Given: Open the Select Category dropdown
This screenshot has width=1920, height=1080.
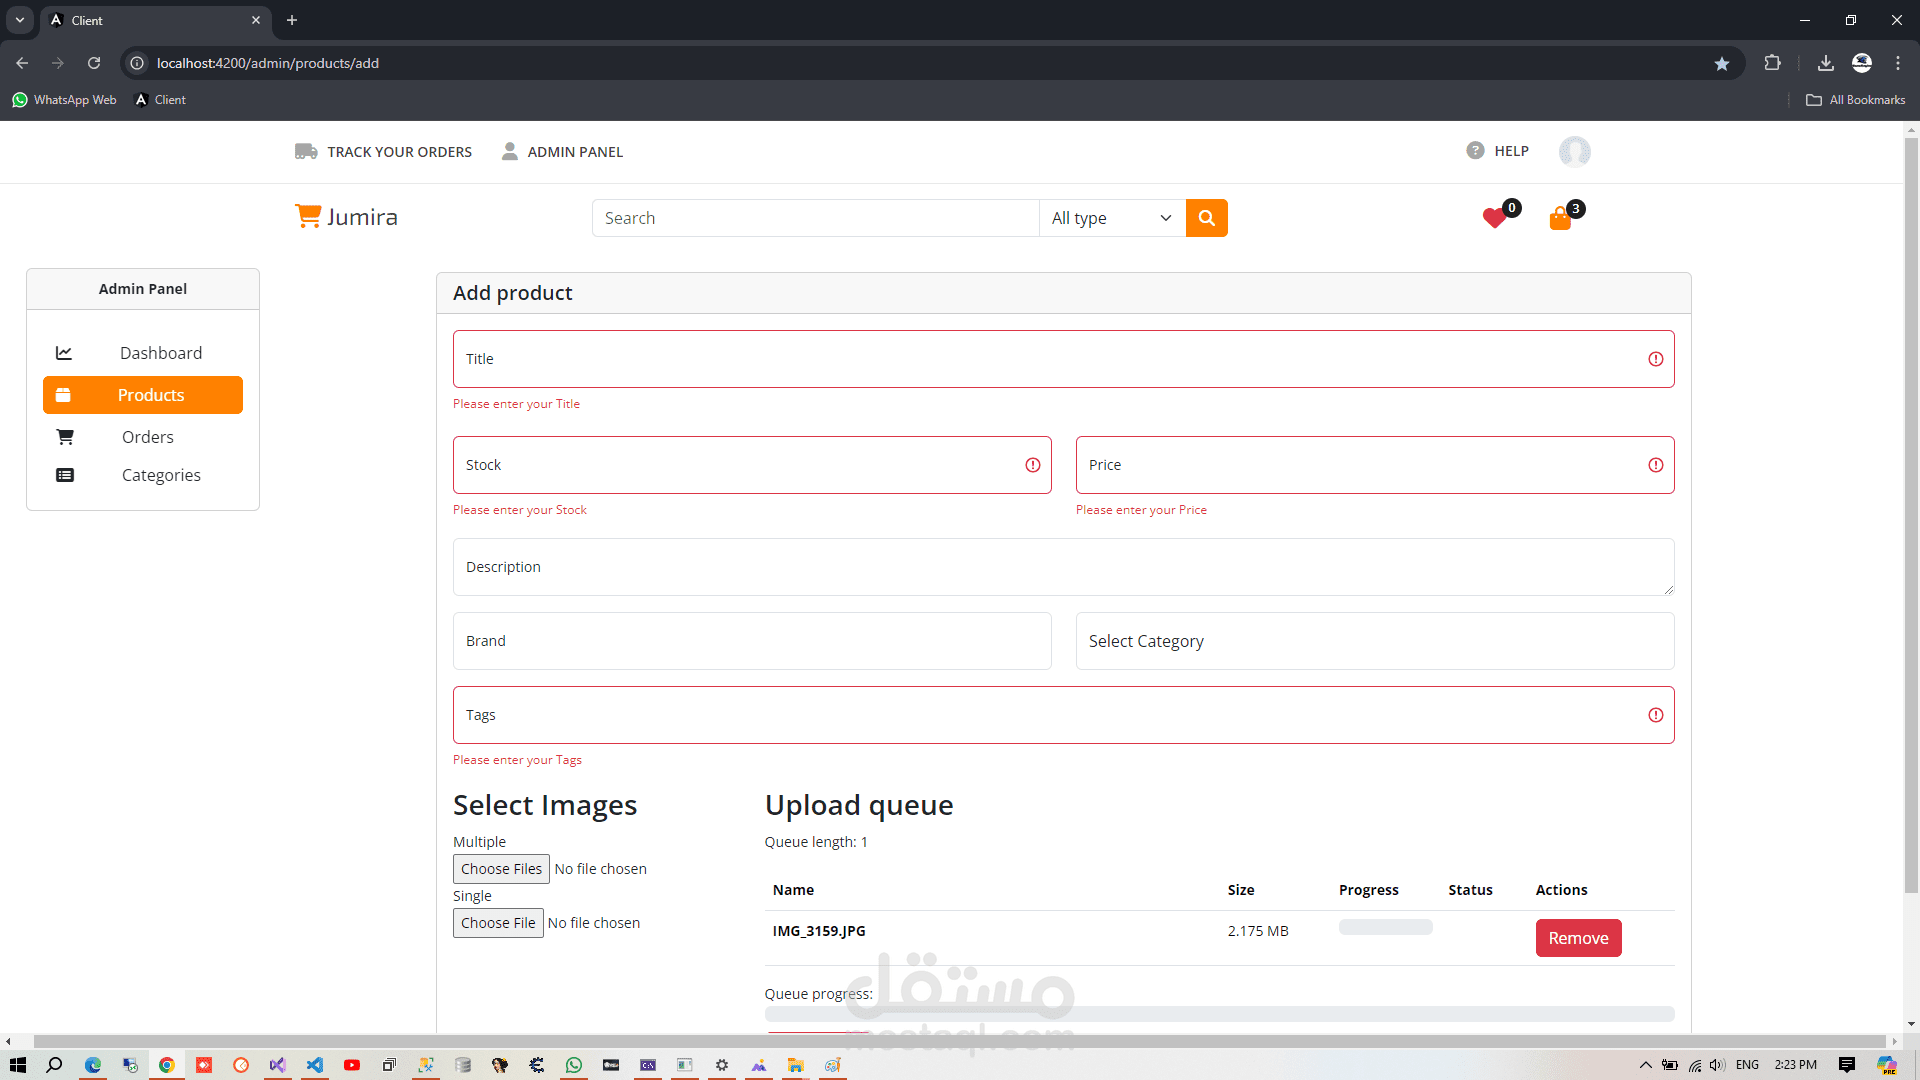Looking at the screenshot, I should click(x=1374, y=641).
